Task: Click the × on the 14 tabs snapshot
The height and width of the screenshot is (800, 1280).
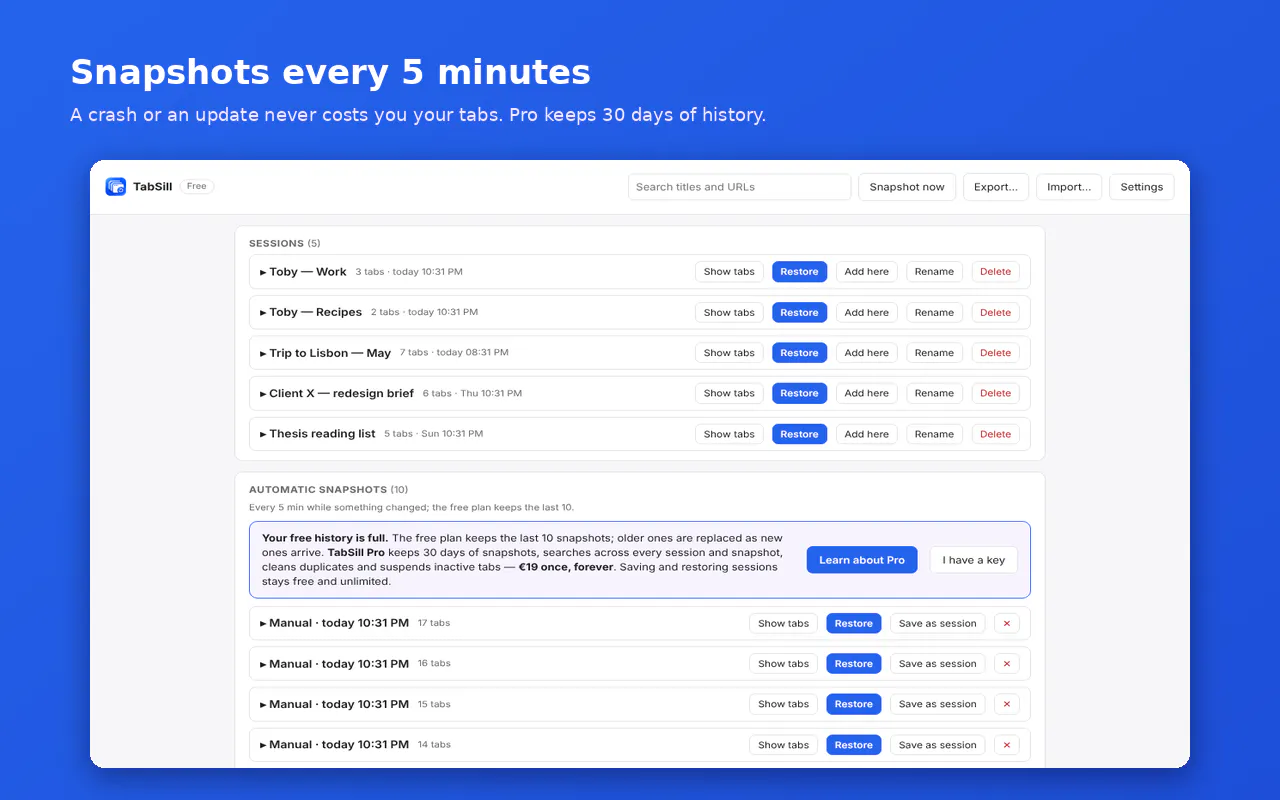Action: point(1007,745)
